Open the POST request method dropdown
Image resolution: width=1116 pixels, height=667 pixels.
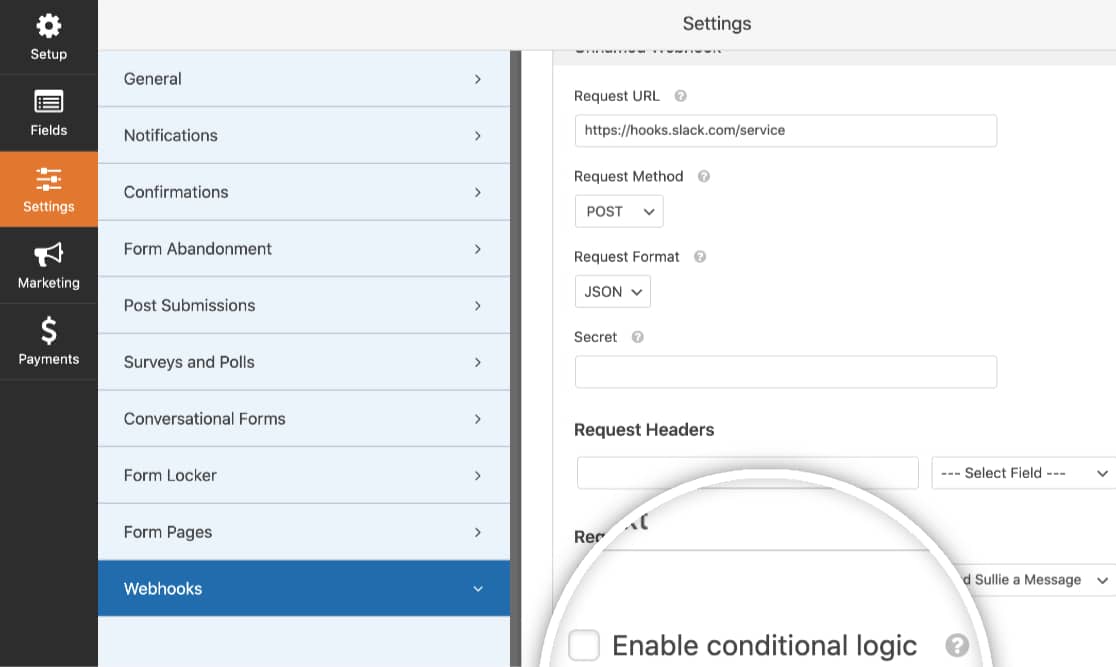[619, 211]
